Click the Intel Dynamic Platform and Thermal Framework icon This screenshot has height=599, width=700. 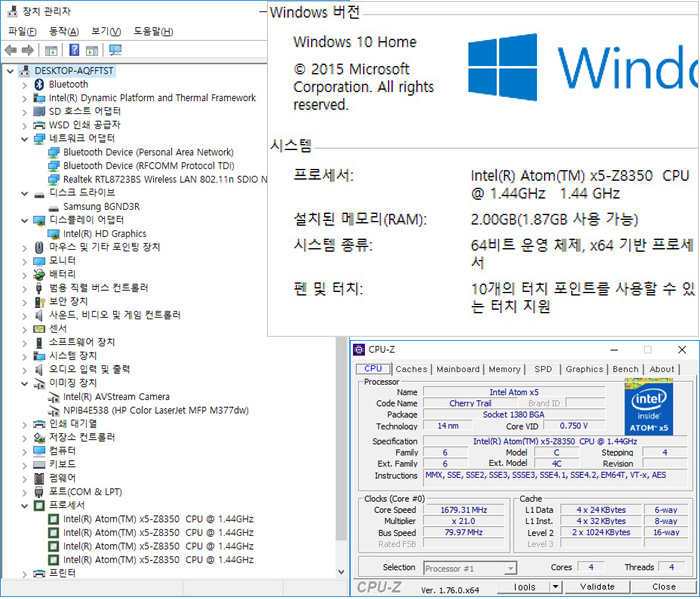[39, 98]
